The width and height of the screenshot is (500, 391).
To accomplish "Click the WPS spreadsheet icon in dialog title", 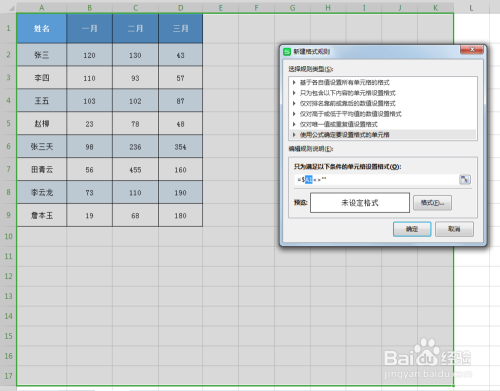I will coord(287,52).
